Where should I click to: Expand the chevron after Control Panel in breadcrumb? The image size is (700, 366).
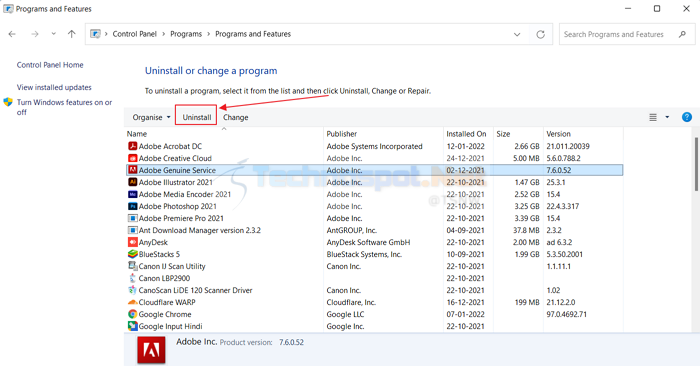coord(163,34)
